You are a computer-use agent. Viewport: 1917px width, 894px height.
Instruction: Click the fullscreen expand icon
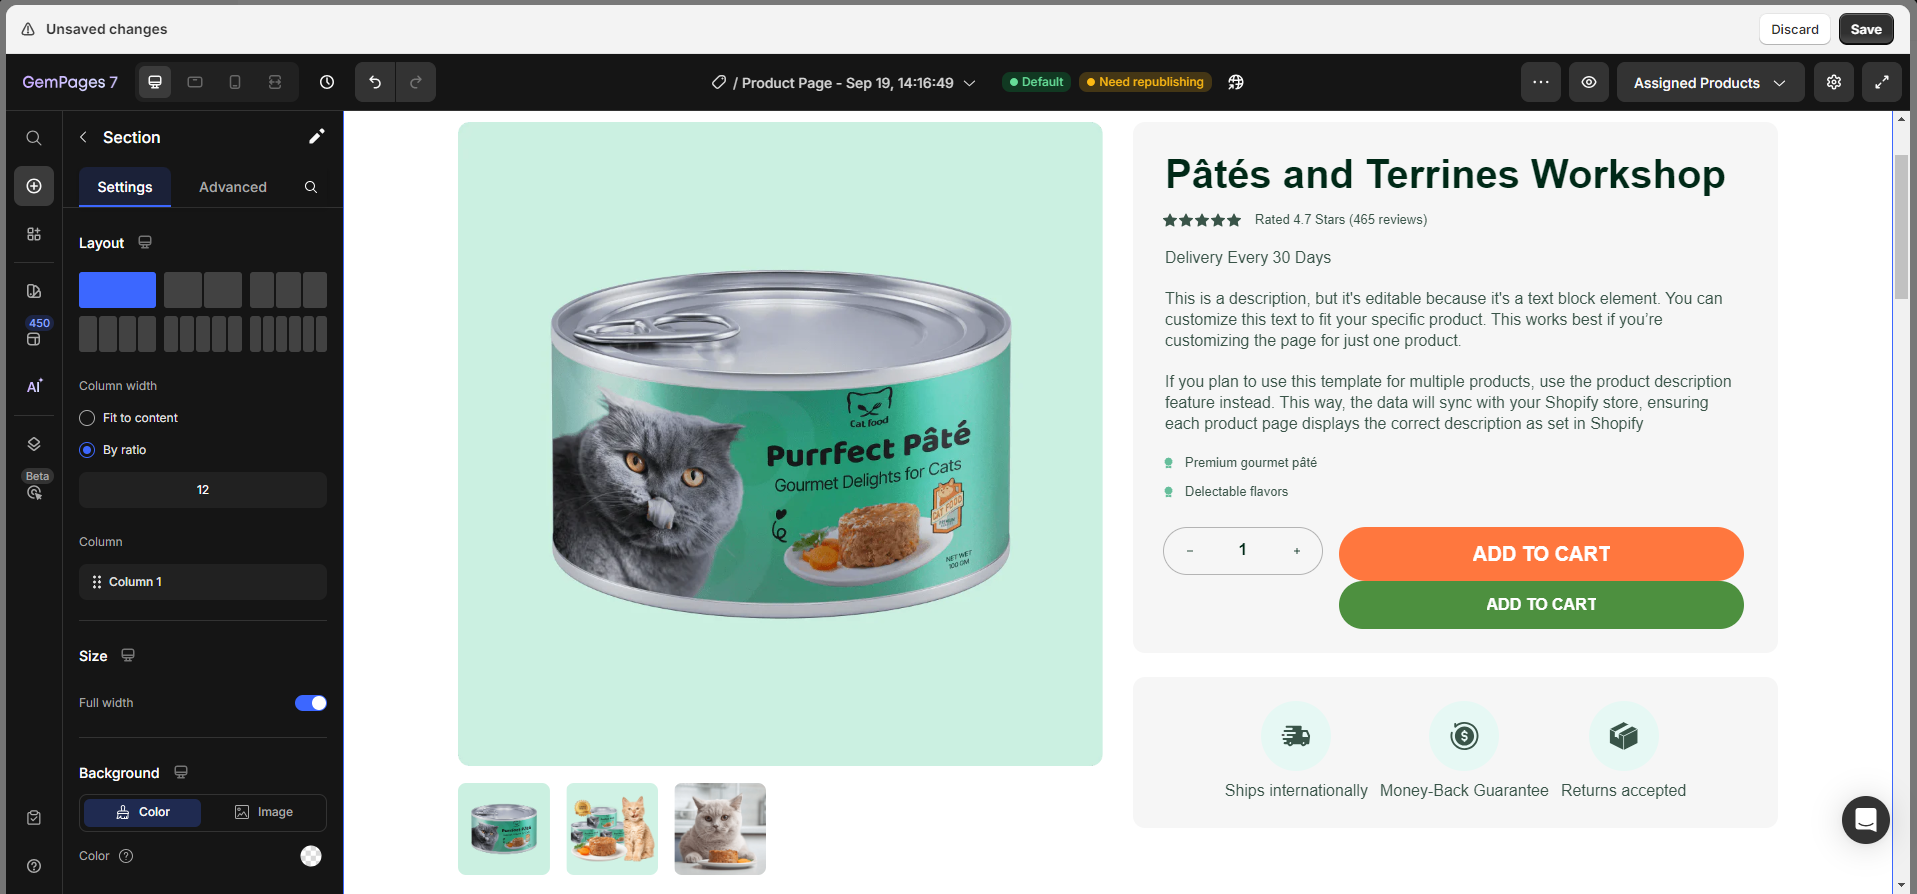1881,82
